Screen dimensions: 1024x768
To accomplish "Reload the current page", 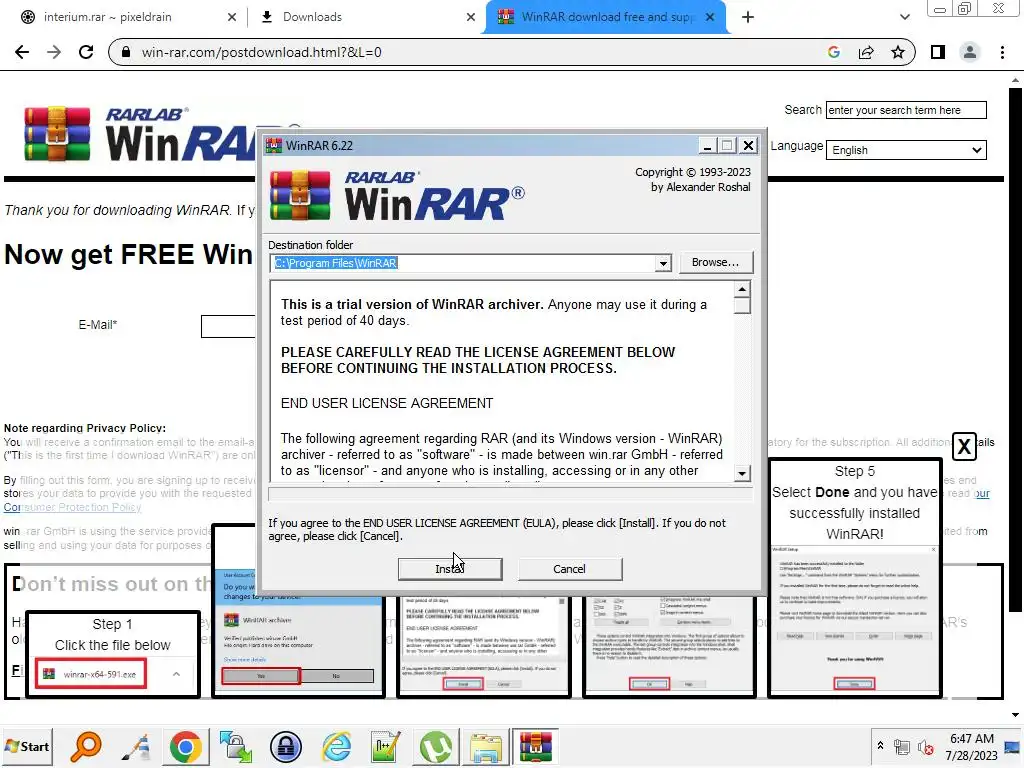I will click(x=86, y=52).
